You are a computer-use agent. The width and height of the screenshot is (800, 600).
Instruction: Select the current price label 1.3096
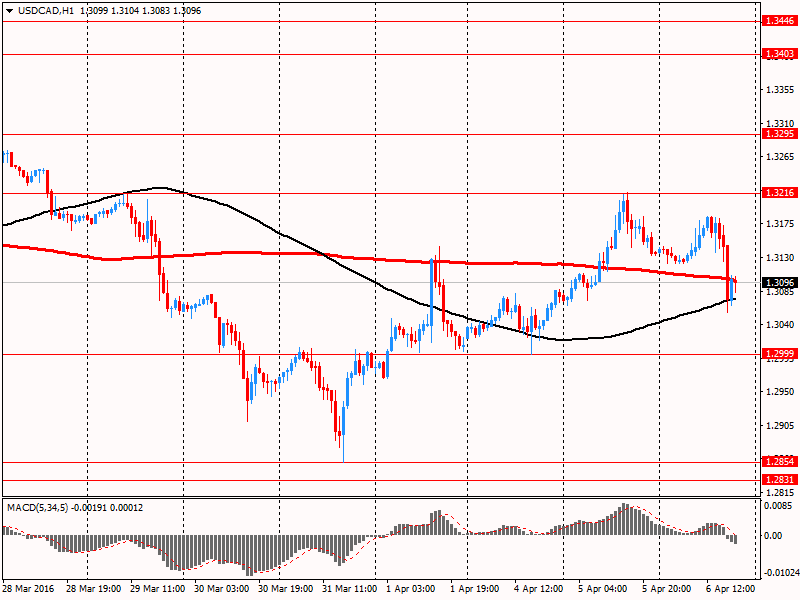pos(780,282)
